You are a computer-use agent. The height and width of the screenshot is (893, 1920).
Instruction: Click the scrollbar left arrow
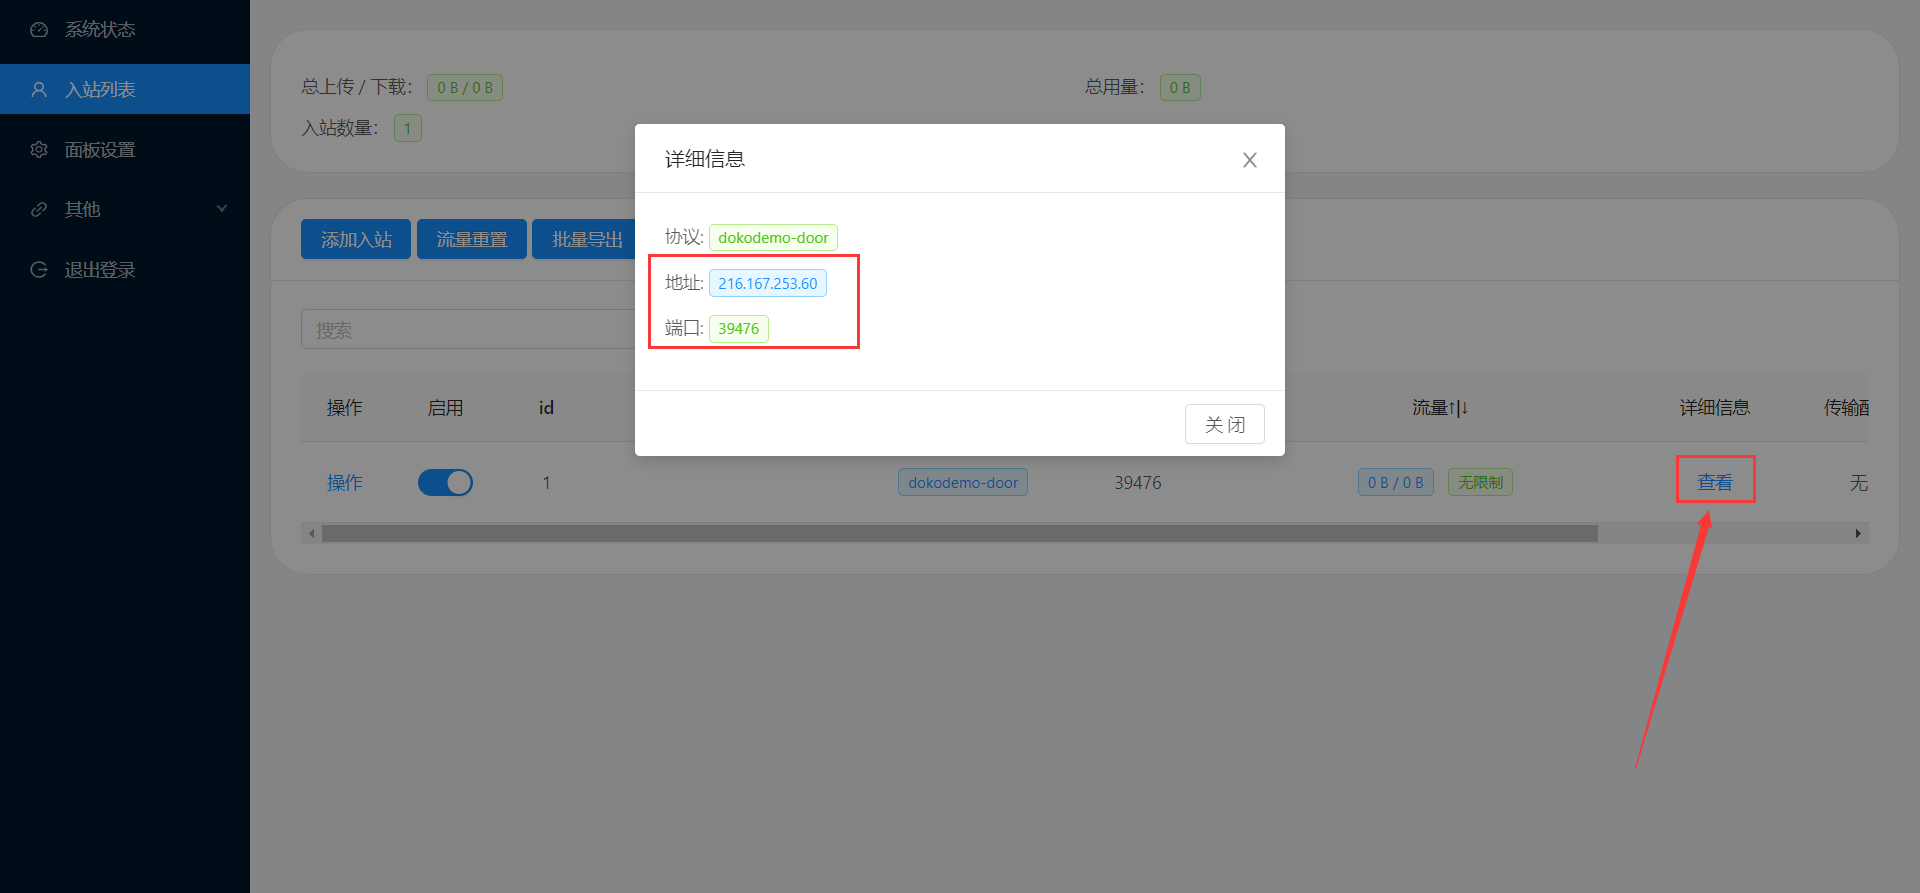(x=312, y=534)
